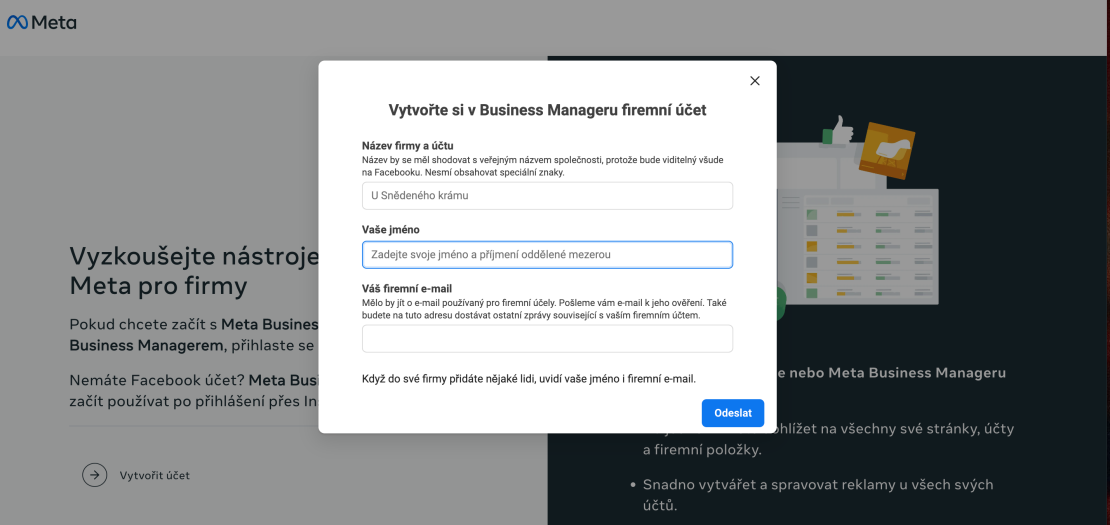Click the Název firmy a účtu label
This screenshot has width=1110, height=525.
408,146
